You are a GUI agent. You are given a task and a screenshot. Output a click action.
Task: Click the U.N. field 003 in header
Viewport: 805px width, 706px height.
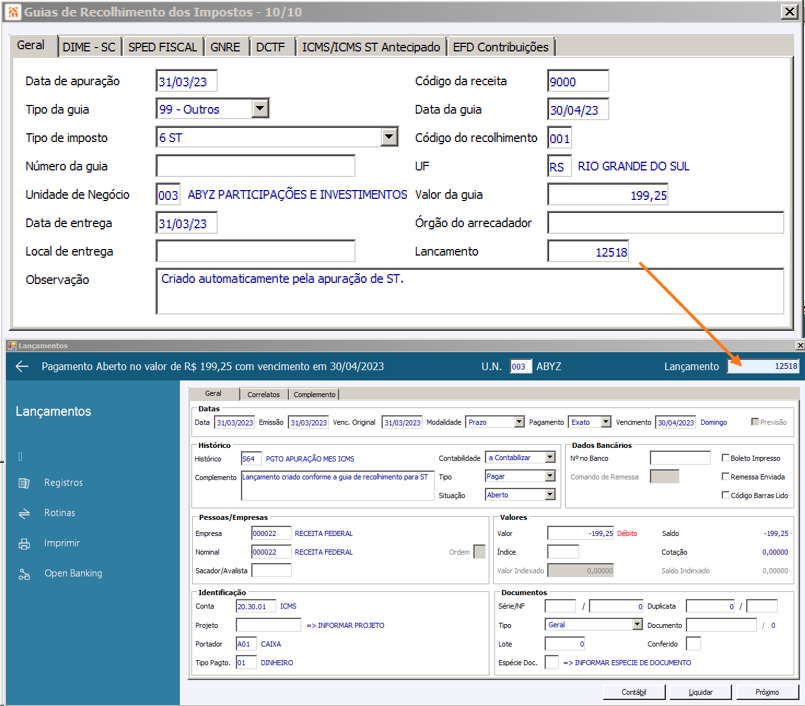521,366
